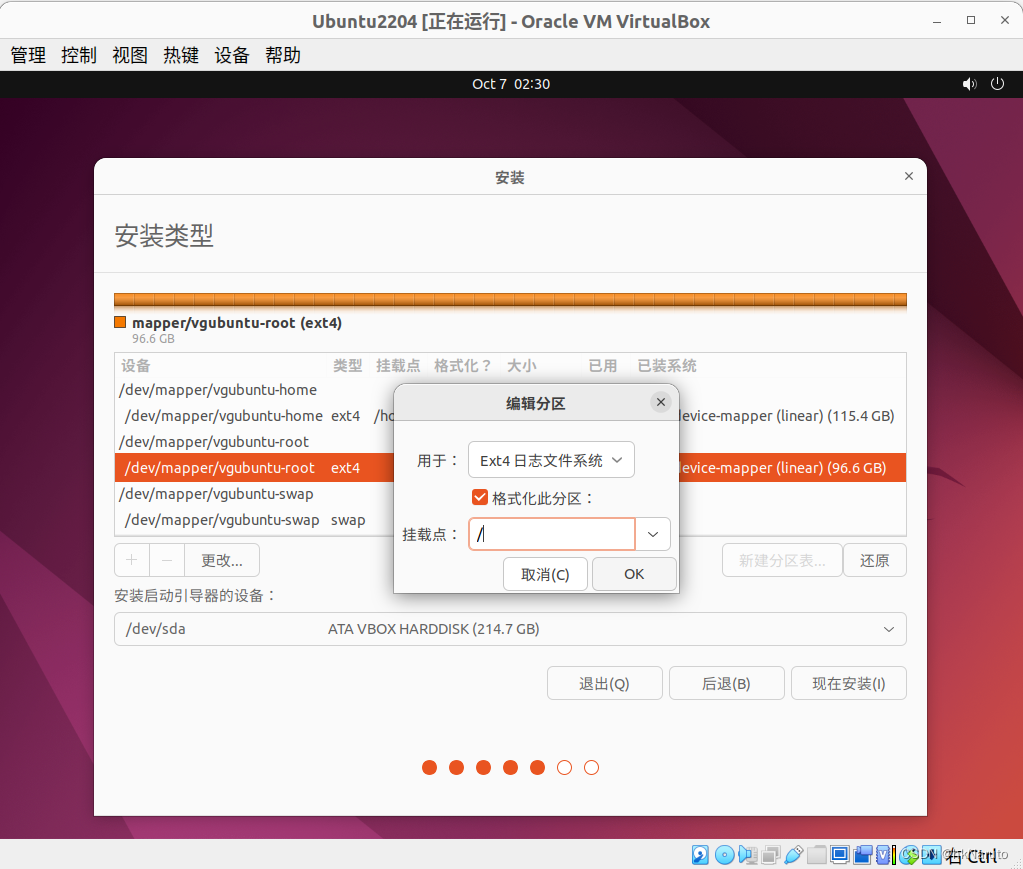Viewport: 1023px width, 869px height.
Task: Click the network adapter status icon
Action: pyautogui.click(x=771, y=855)
